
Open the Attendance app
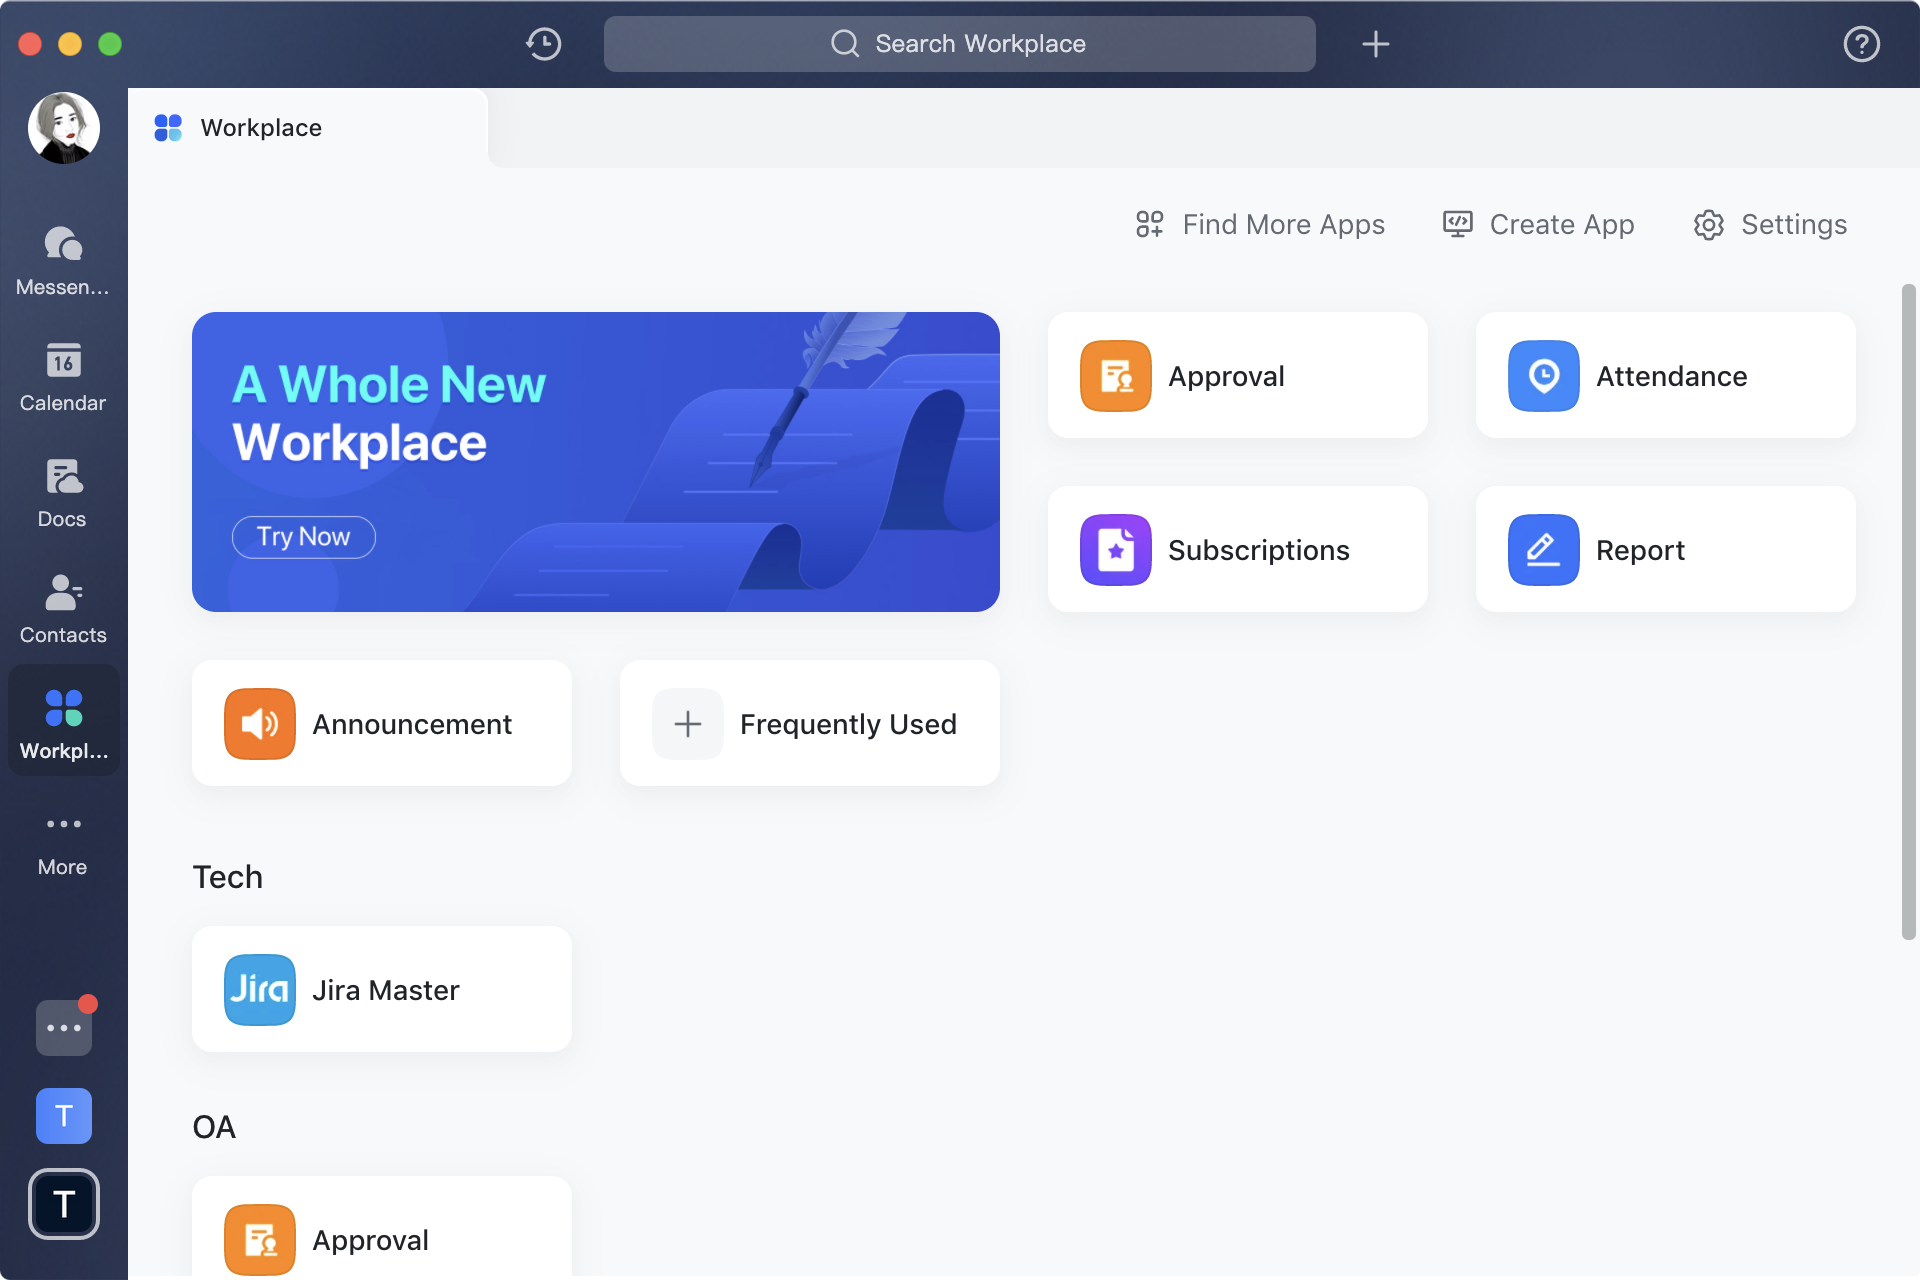pos(1665,376)
